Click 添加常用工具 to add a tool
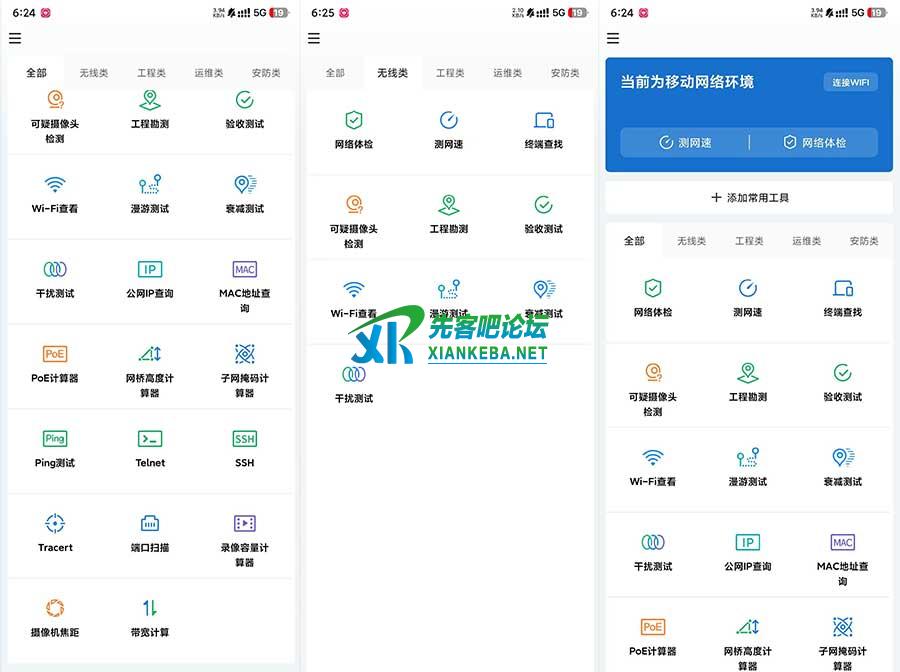Image resolution: width=900 pixels, height=672 pixels. coord(749,198)
